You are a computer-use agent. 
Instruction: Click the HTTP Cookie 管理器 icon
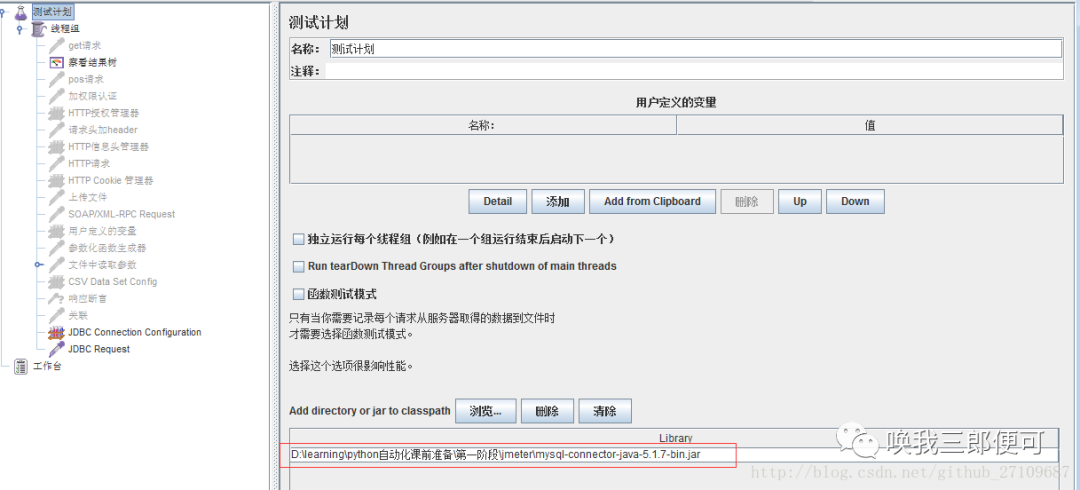[x=56, y=181]
